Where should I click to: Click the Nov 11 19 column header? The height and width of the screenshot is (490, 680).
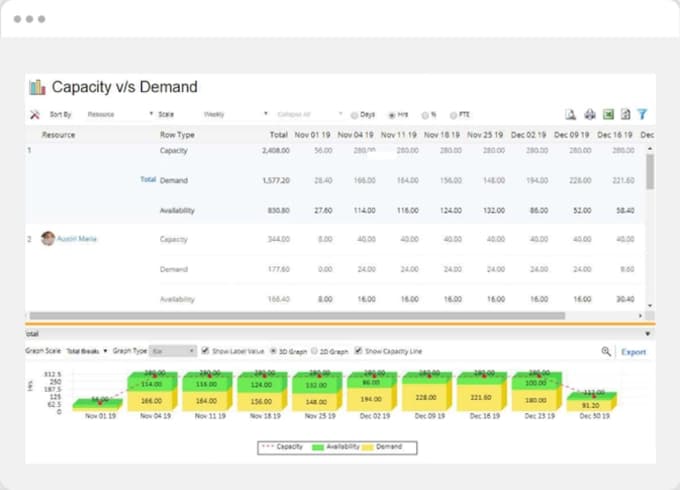(399, 135)
